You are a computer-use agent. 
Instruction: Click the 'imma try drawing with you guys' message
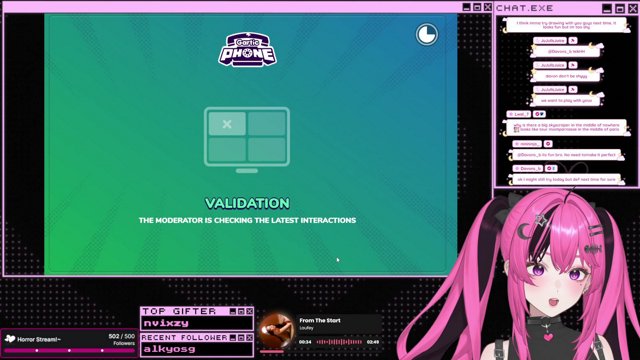[x=566, y=25]
